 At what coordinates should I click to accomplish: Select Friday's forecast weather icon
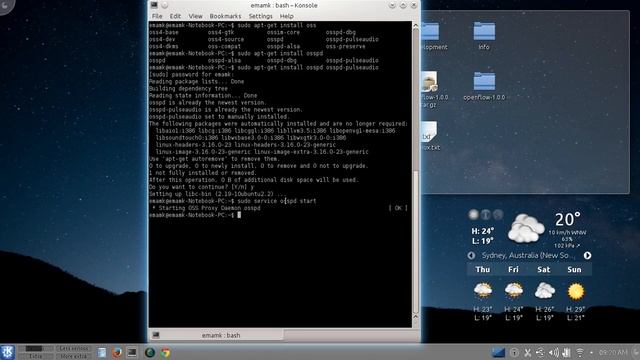(x=514, y=291)
